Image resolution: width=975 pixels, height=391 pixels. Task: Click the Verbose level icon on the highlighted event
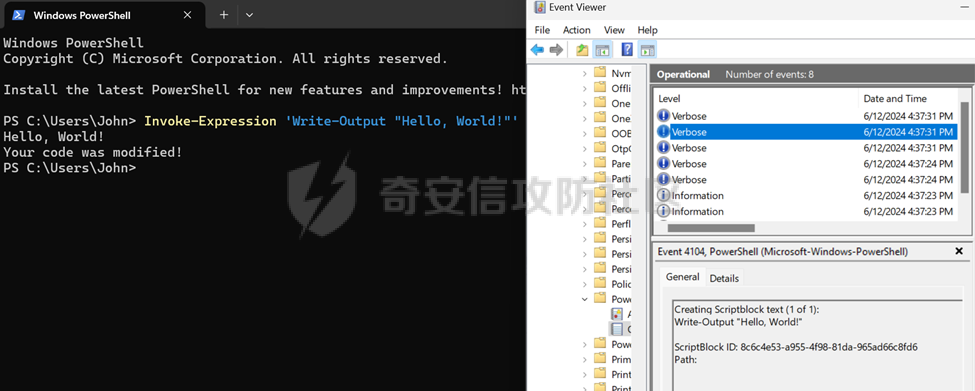663,132
